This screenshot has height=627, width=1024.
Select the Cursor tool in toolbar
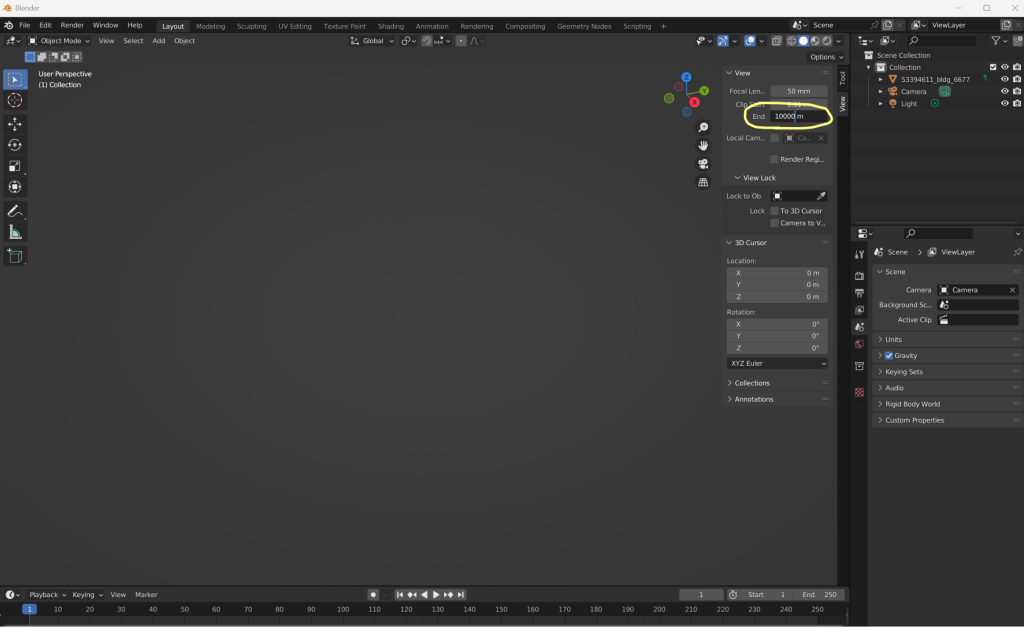click(15, 101)
